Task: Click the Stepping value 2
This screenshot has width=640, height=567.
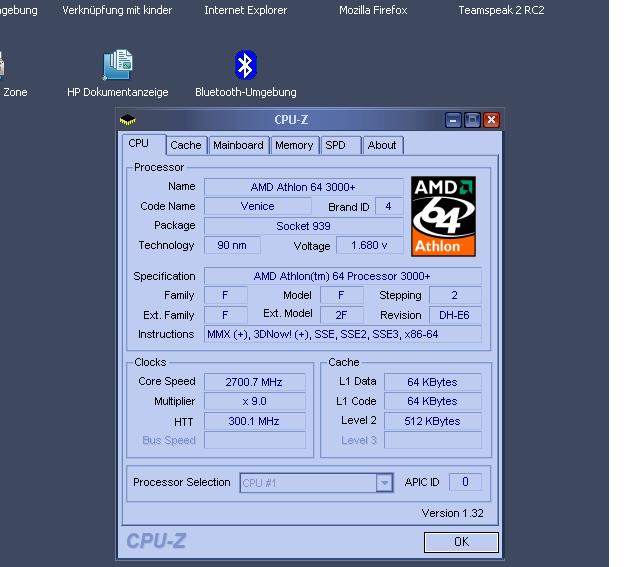Action: (455, 295)
